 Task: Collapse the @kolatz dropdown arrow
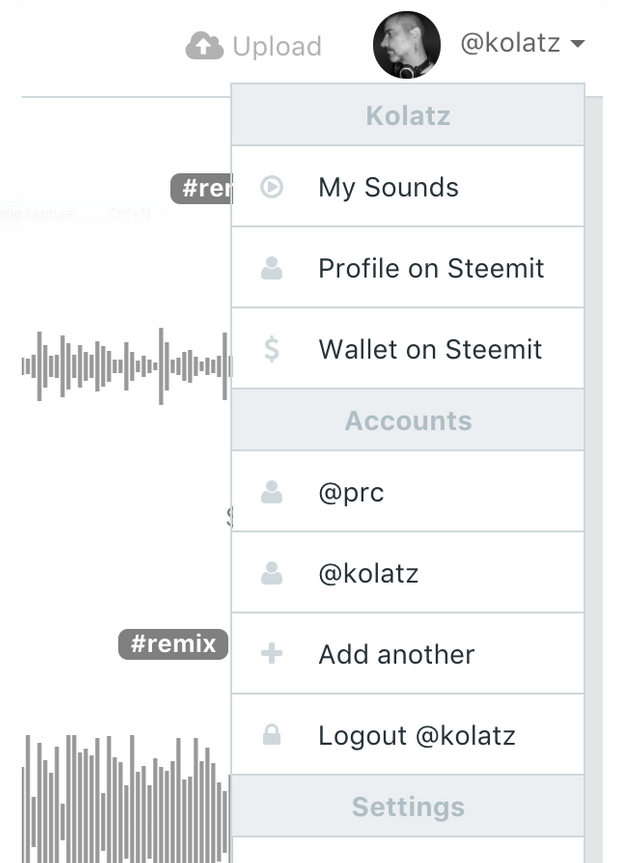(577, 45)
